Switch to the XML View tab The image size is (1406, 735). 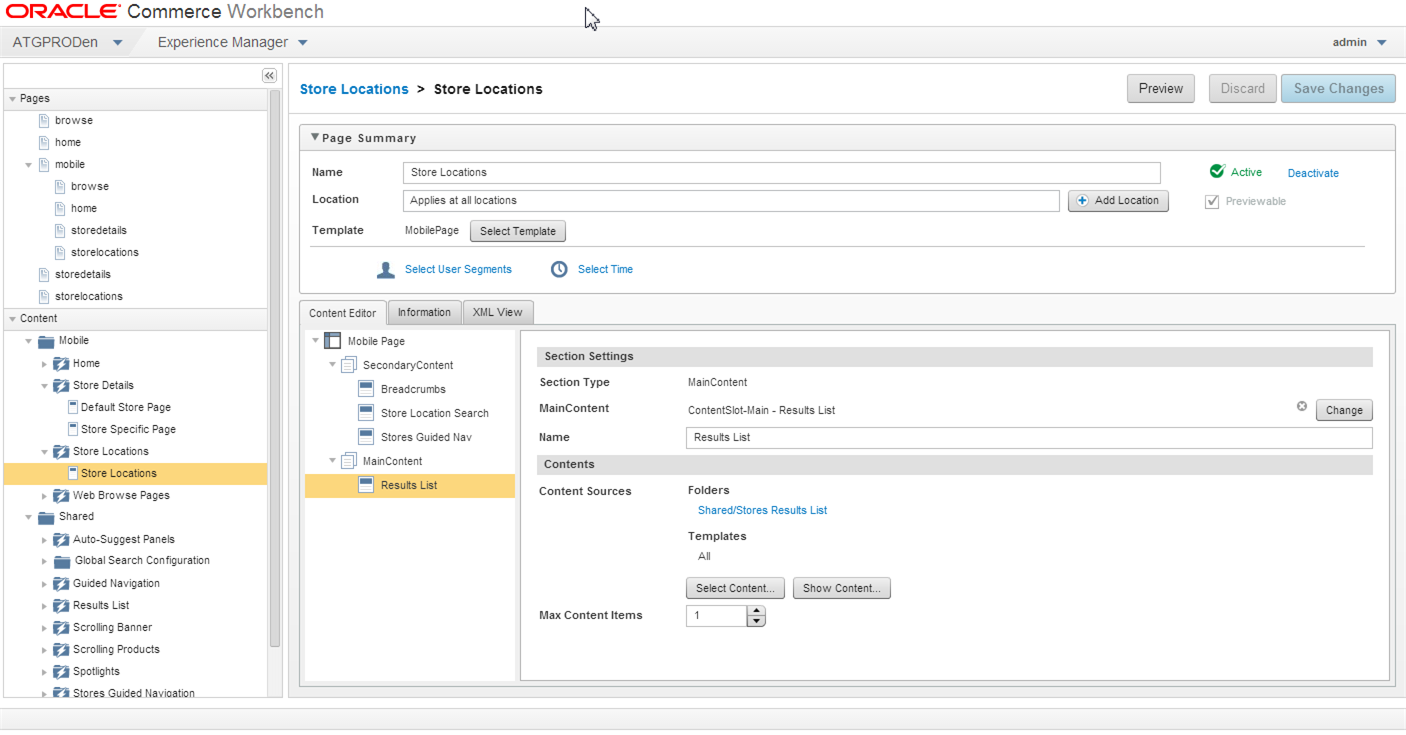click(498, 312)
